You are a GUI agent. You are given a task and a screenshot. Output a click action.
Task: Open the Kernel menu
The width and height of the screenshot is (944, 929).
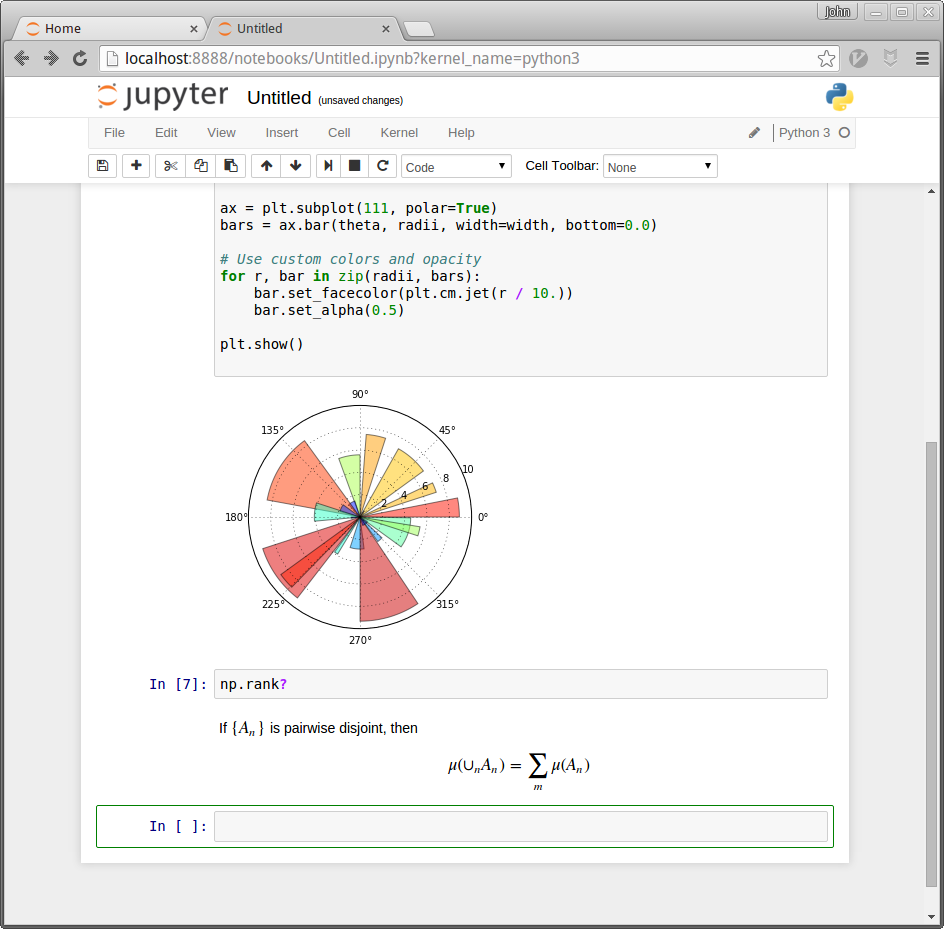pyautogui.click(x=399, y=133)
